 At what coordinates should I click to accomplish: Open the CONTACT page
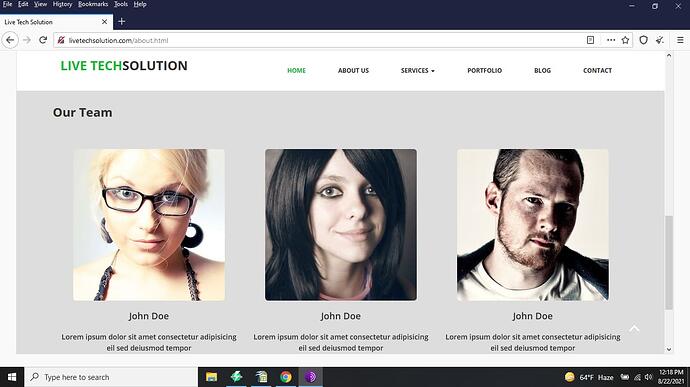pyautogui.click(x=597, y=70)
